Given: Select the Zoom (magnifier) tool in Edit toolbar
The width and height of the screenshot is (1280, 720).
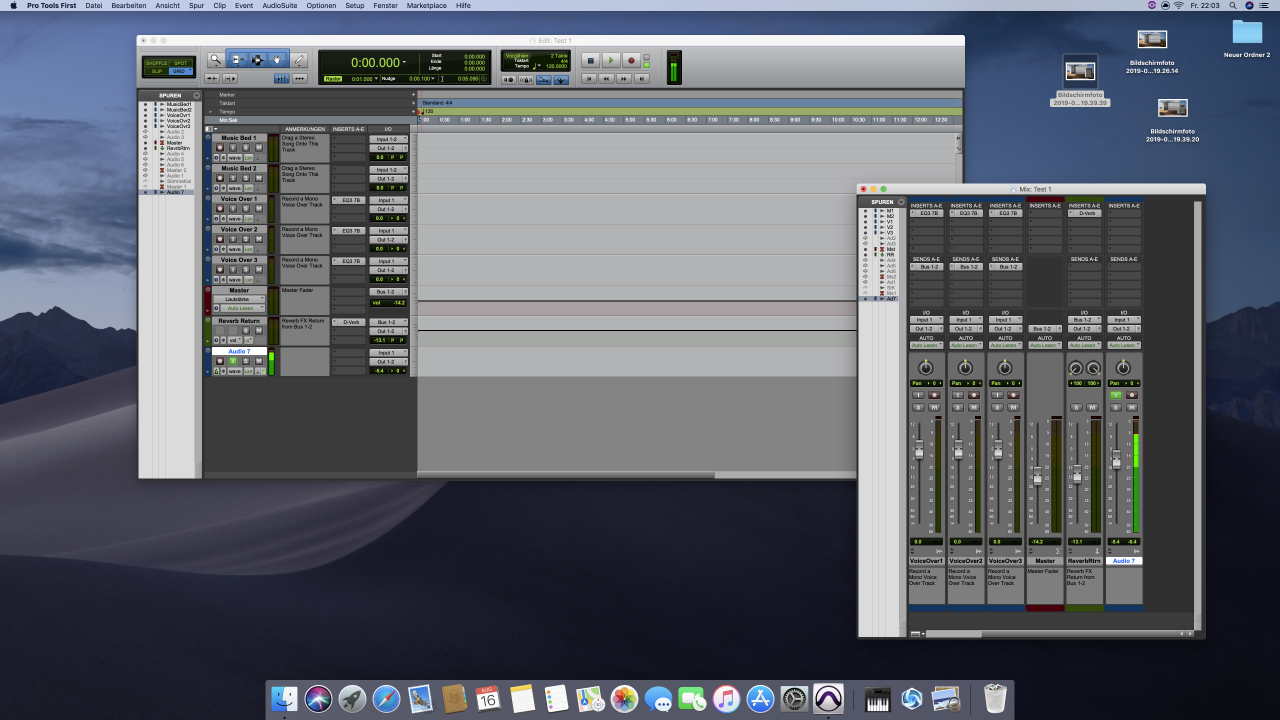Looking at the screenshot, I should tap(216, 60).
